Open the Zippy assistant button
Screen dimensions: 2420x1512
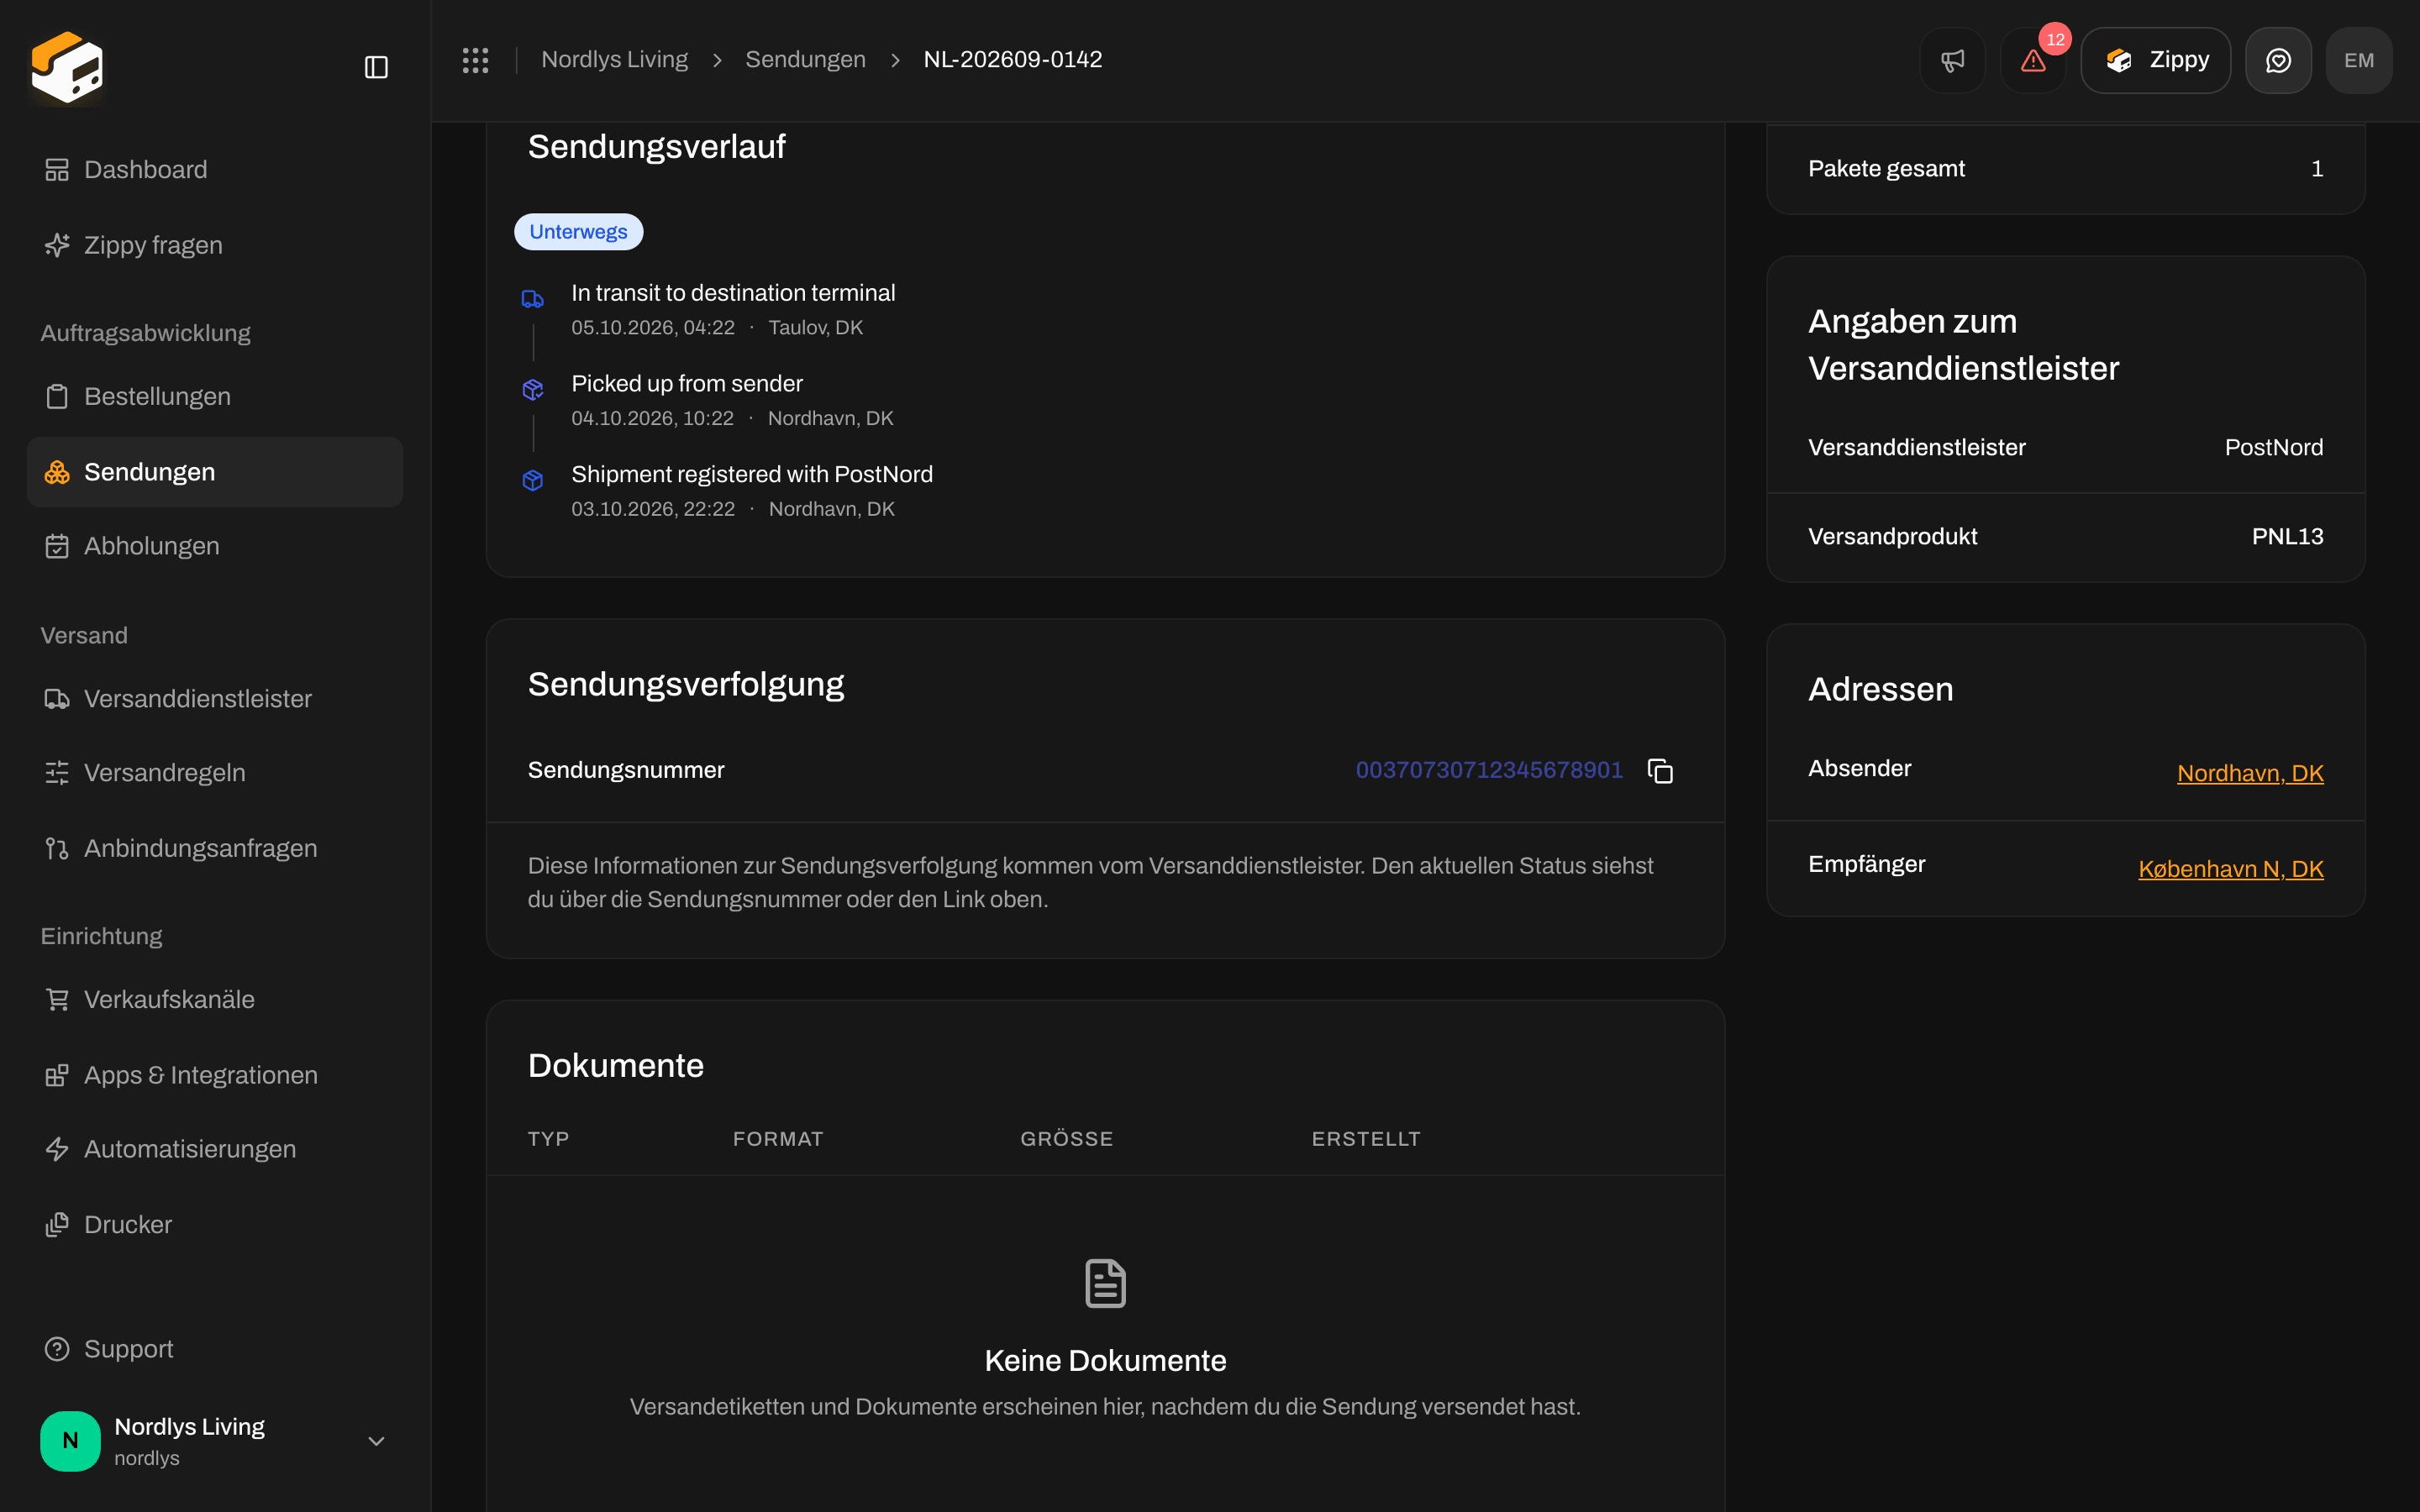click(x=2155, y=60)
